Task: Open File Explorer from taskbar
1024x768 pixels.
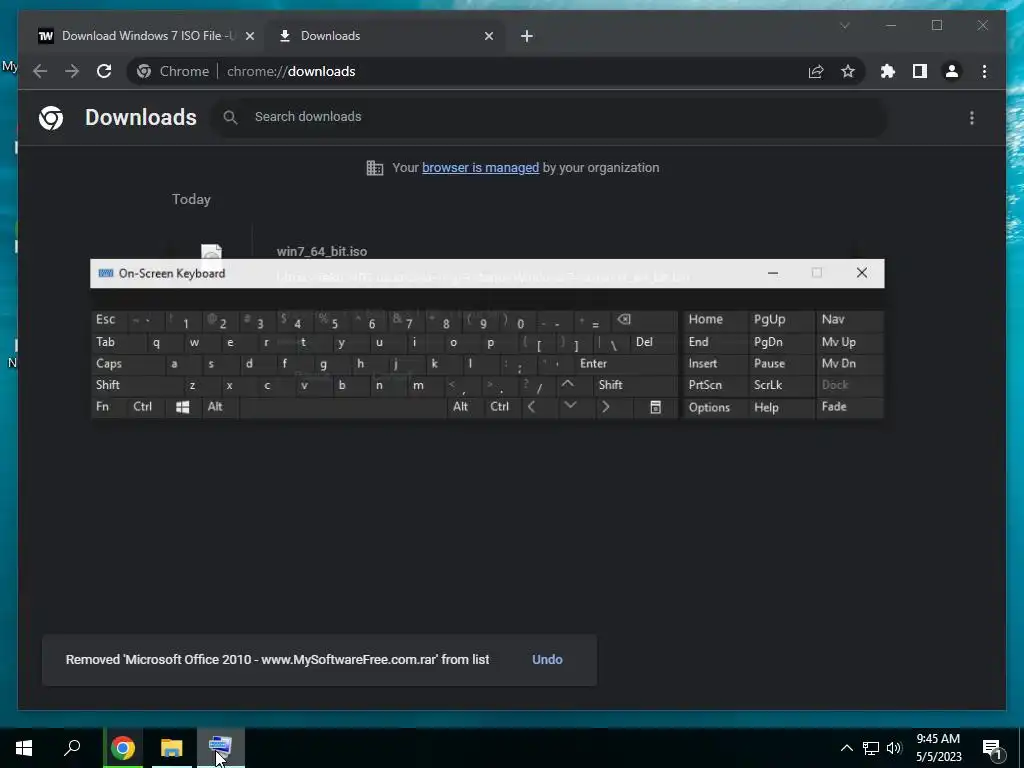Action: click(x=172, y=748)
